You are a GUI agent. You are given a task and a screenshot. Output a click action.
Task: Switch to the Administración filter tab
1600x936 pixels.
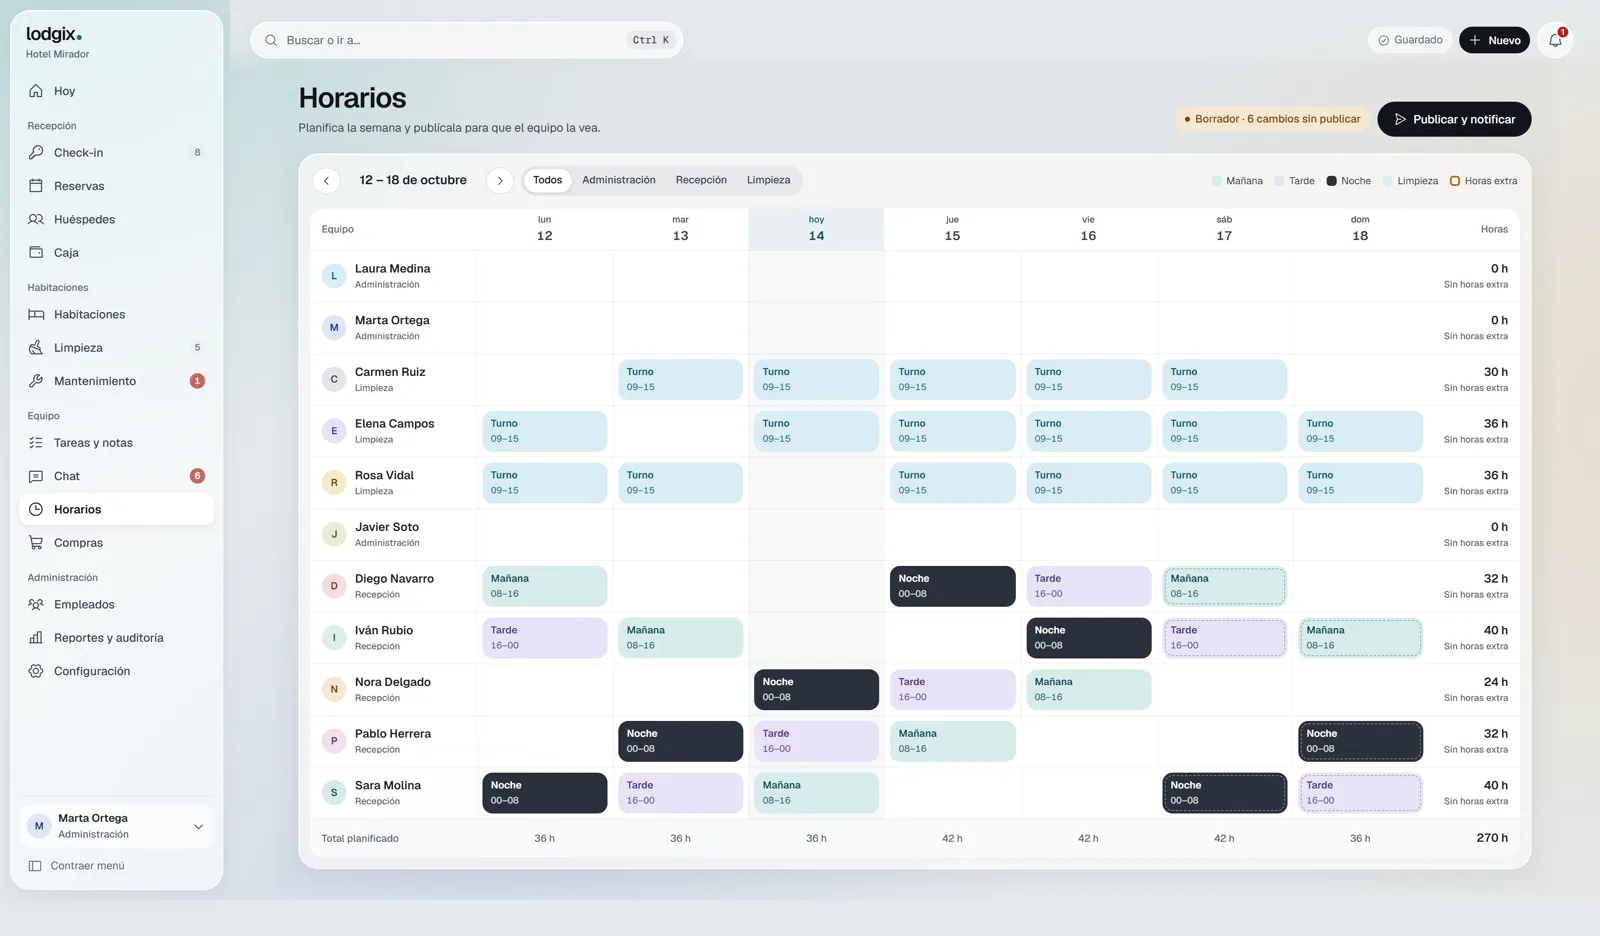point(619,180)
